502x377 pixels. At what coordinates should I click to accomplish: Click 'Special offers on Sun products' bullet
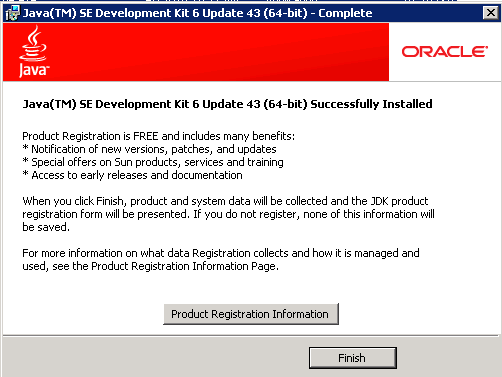click(x=153, y=162)
